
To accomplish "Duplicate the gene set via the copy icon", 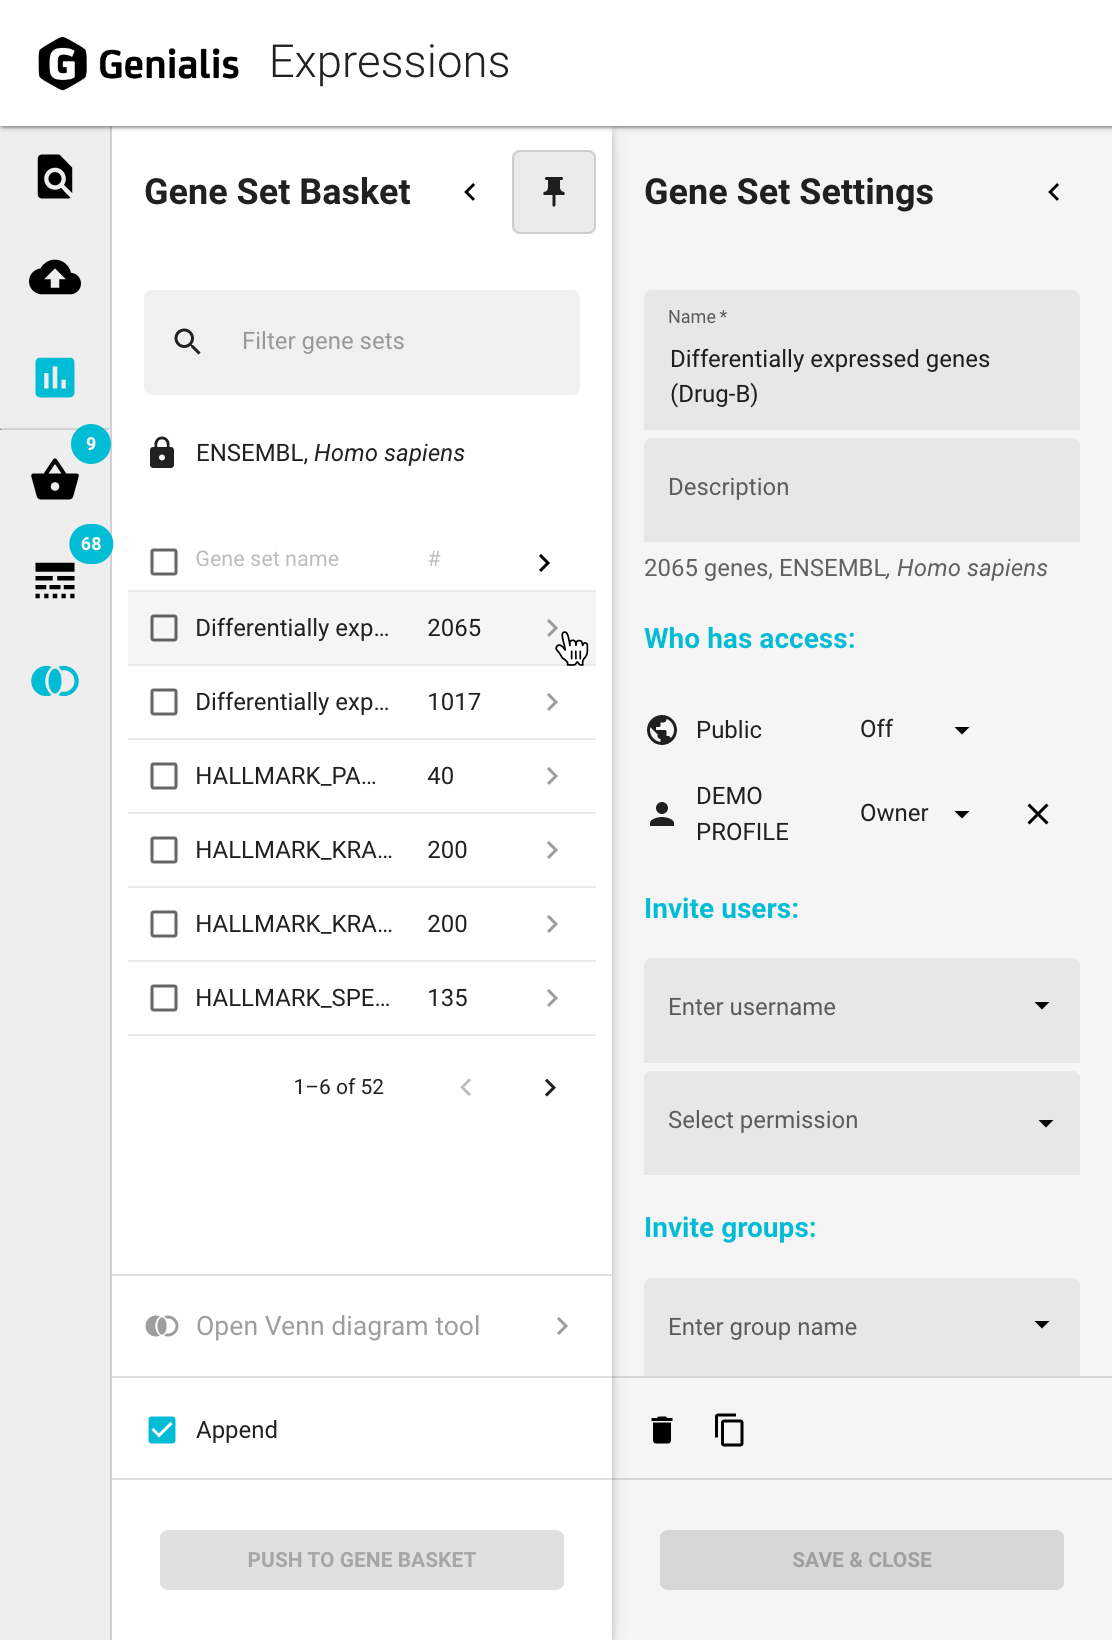I will click(x=729, y=1430).
